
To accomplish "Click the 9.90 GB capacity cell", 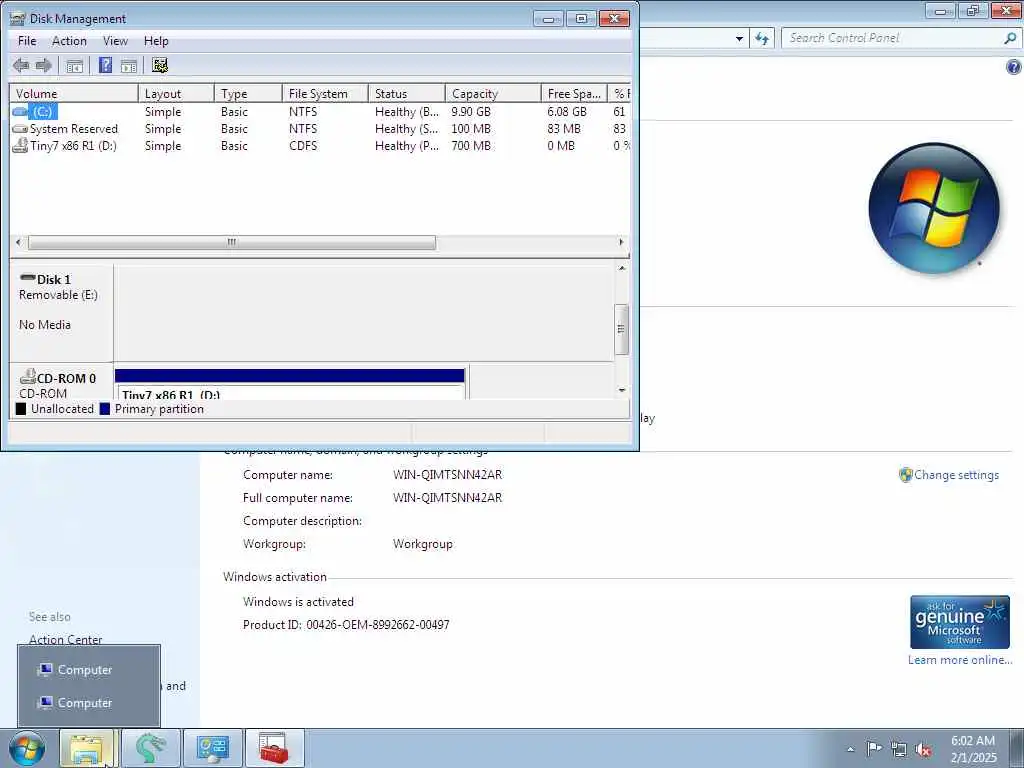I will 471,112.
